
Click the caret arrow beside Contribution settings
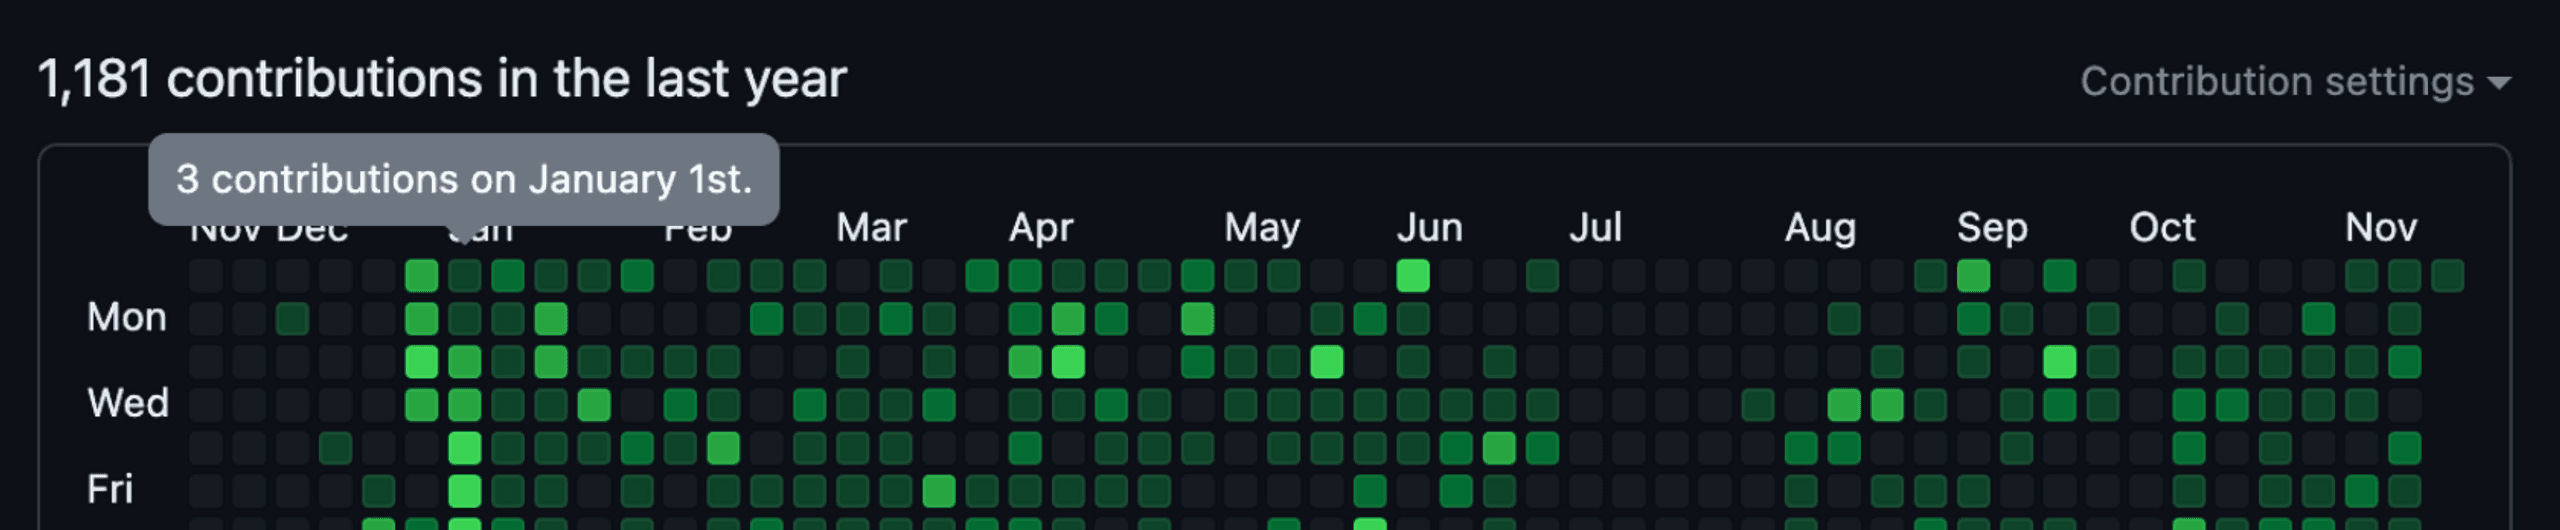2499,83
